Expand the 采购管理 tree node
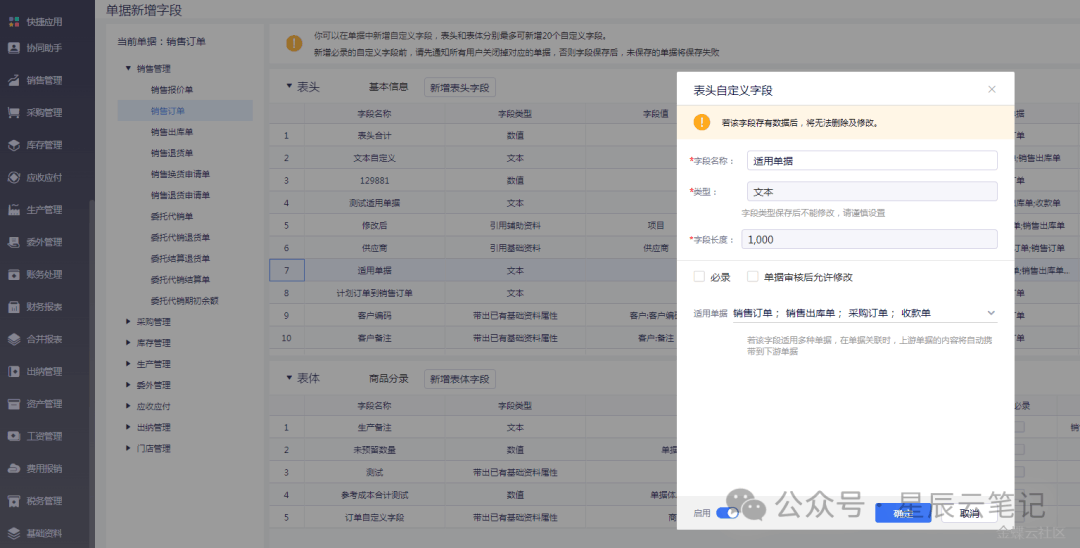Viewport: 1080px width, 548px height. (128, 322)
